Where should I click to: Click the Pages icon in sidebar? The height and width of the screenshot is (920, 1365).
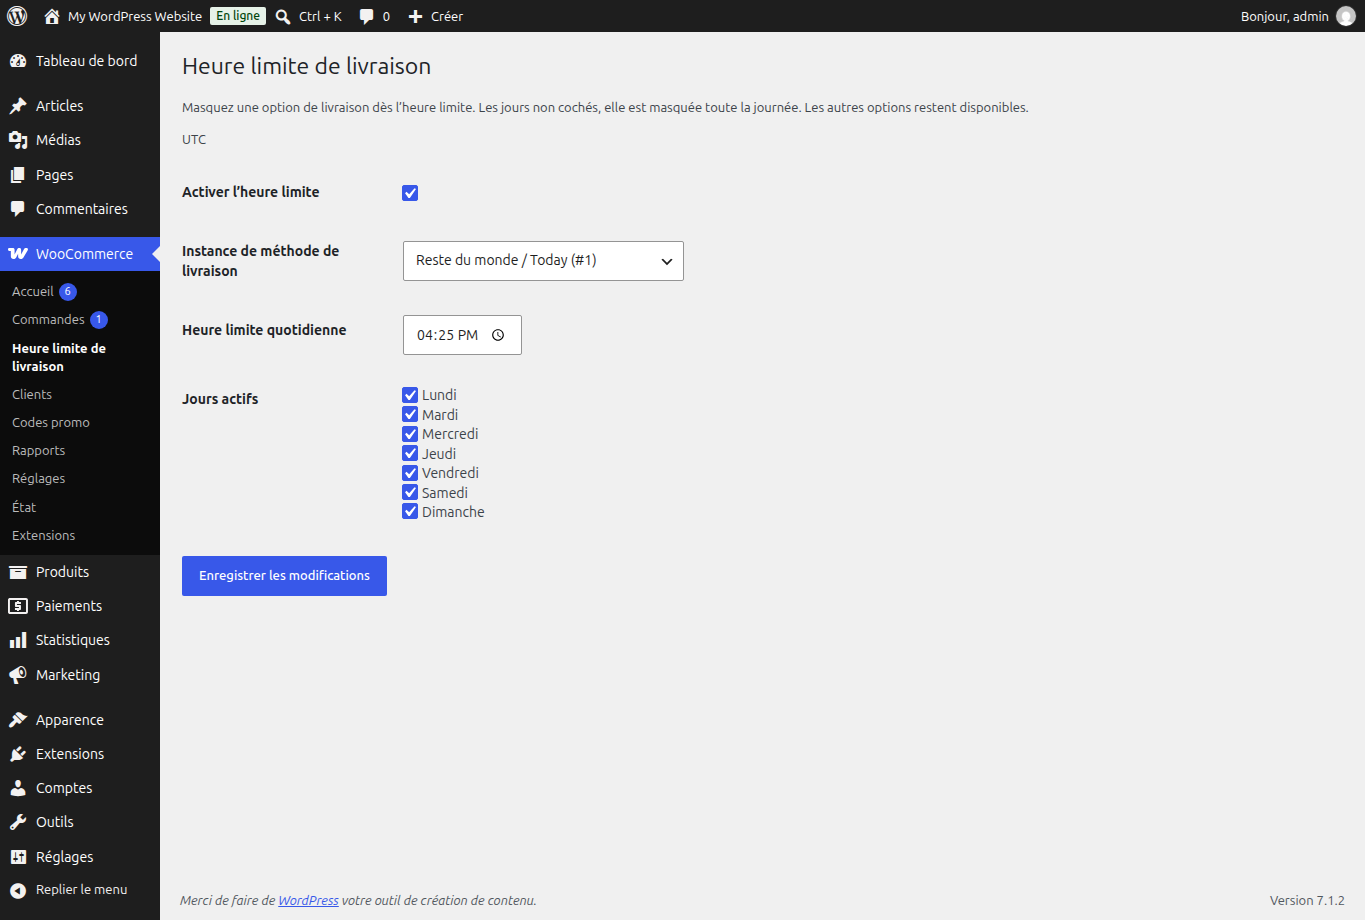click(x=18, y=175)
